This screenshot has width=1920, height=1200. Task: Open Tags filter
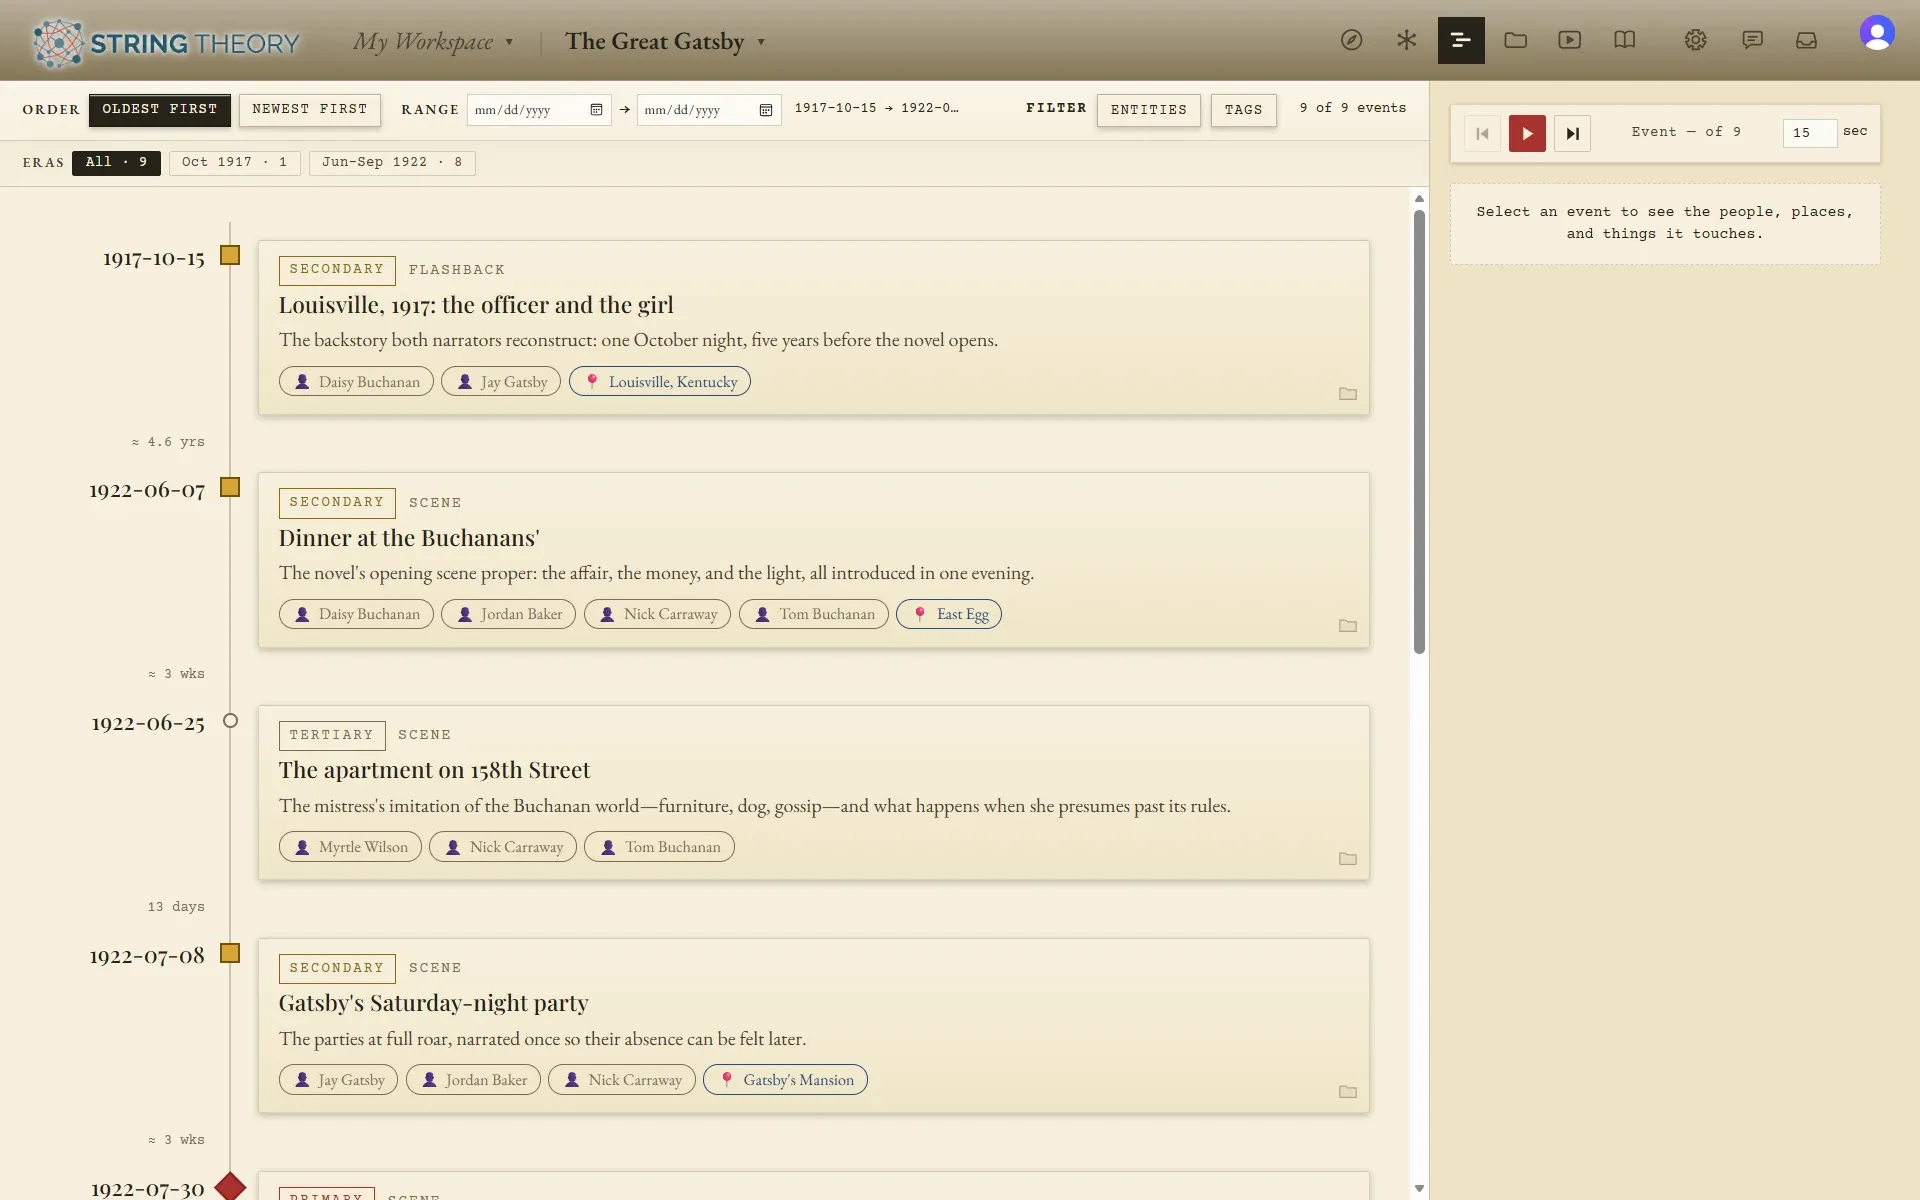click(x=1244, y=110)
